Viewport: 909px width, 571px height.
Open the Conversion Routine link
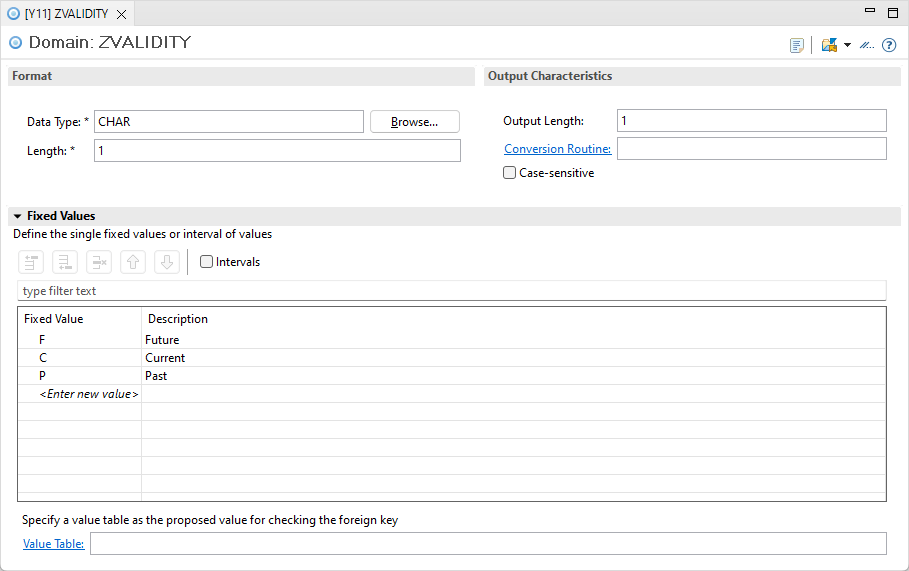(x=558, y=149)
